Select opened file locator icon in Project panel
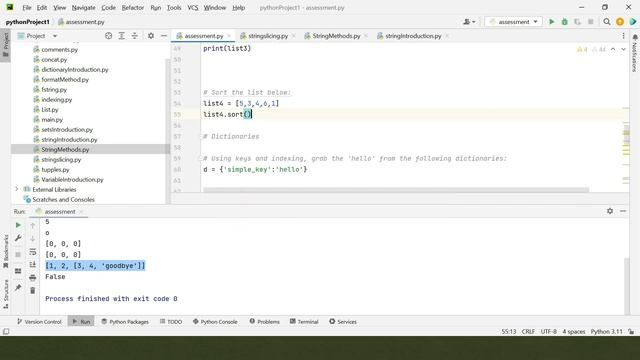640x360 pixels. coord(109,36)
